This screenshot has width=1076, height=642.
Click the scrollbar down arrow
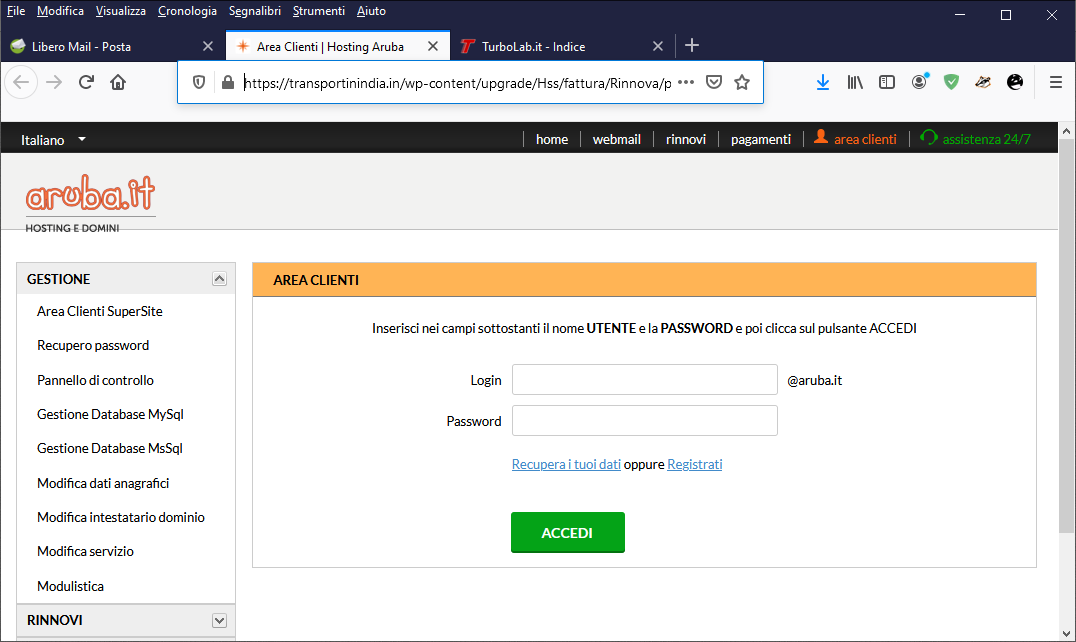click(1066, 634)
